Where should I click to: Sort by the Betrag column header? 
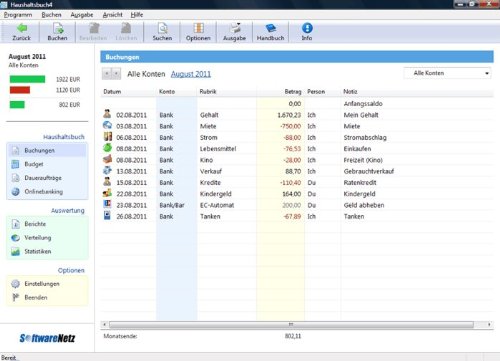click(293, 92)
